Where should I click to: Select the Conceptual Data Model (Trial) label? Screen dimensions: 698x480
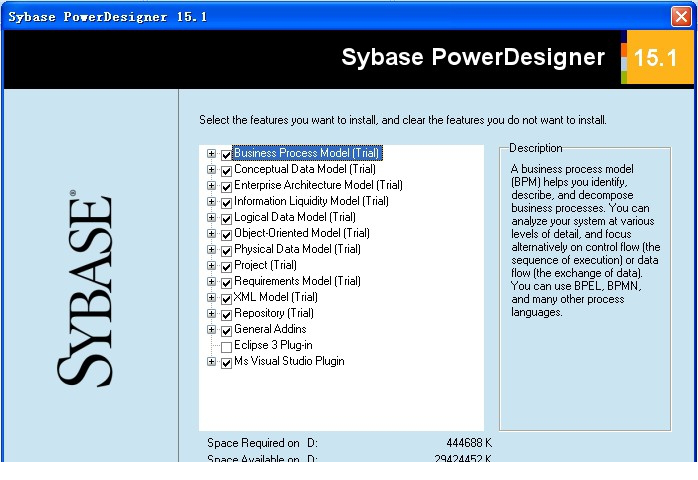pyautogui.click(x=305, y=169)
